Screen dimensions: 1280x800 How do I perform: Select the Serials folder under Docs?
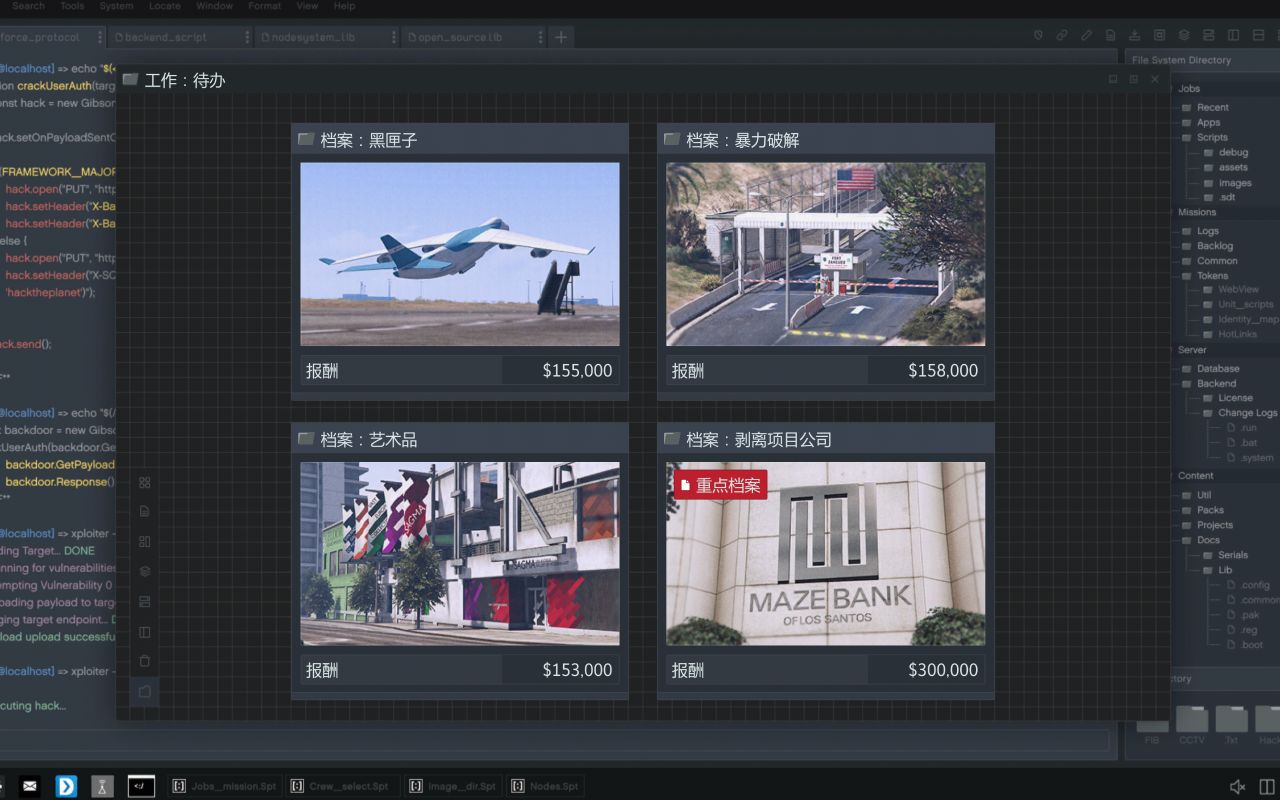coord(1225,555)
